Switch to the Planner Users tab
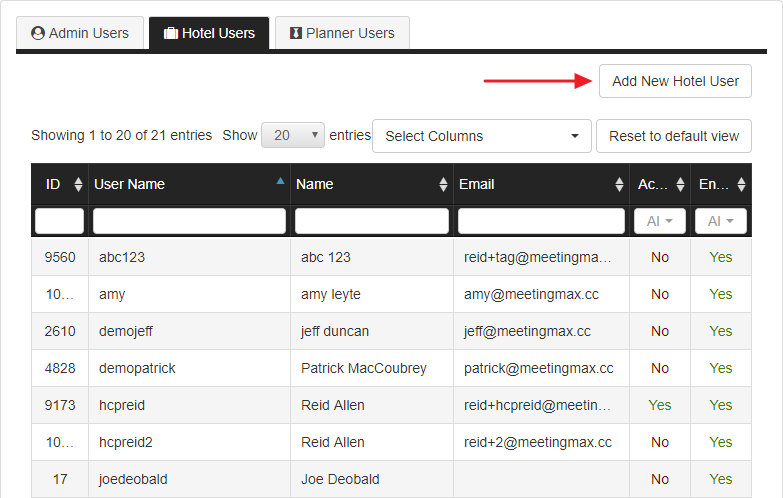This screenshot has height=498, width=783. pyautogui.click(x=342, y=33)
